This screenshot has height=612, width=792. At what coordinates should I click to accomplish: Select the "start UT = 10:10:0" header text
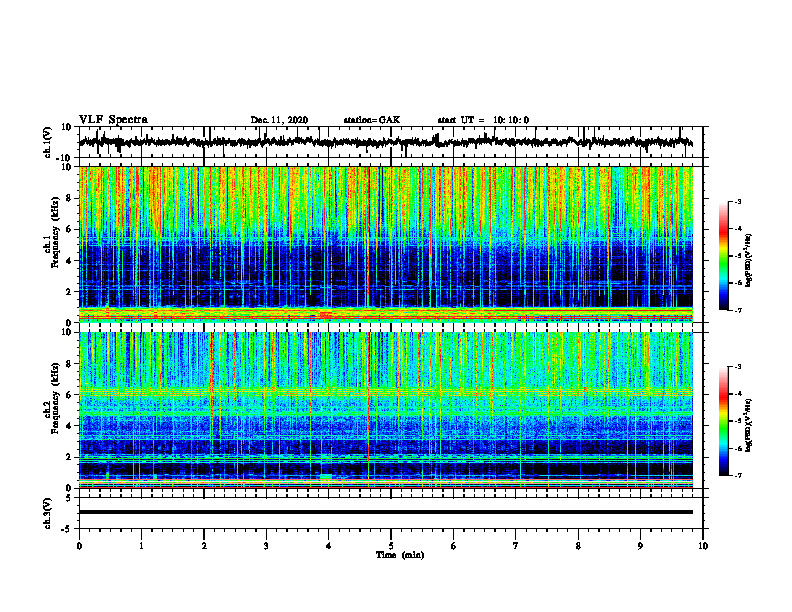[x=483, y=120]
